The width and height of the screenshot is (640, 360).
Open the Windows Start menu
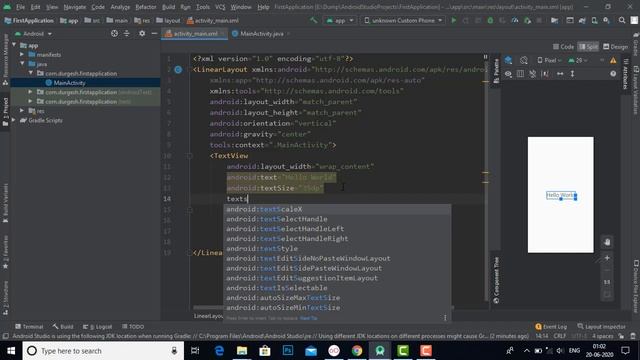pyautogui.click(x=11, y=351)
